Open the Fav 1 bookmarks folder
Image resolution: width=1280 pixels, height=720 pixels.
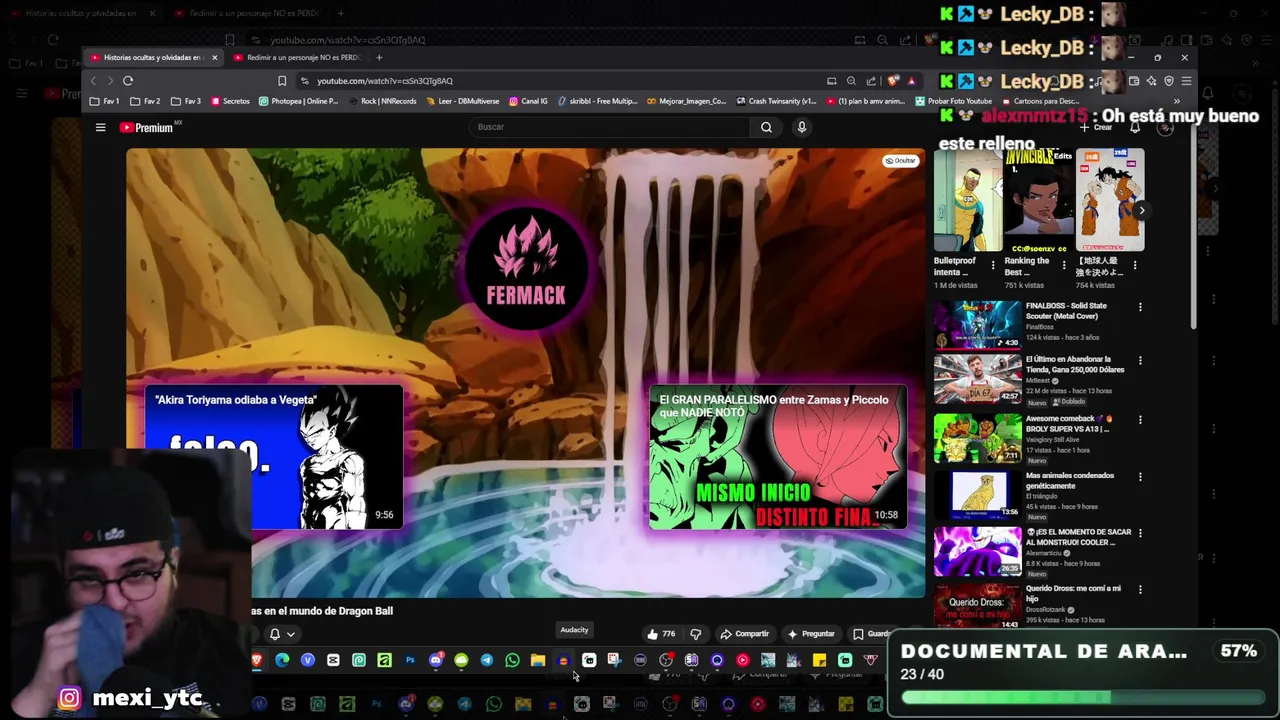[x=105, y=101]
